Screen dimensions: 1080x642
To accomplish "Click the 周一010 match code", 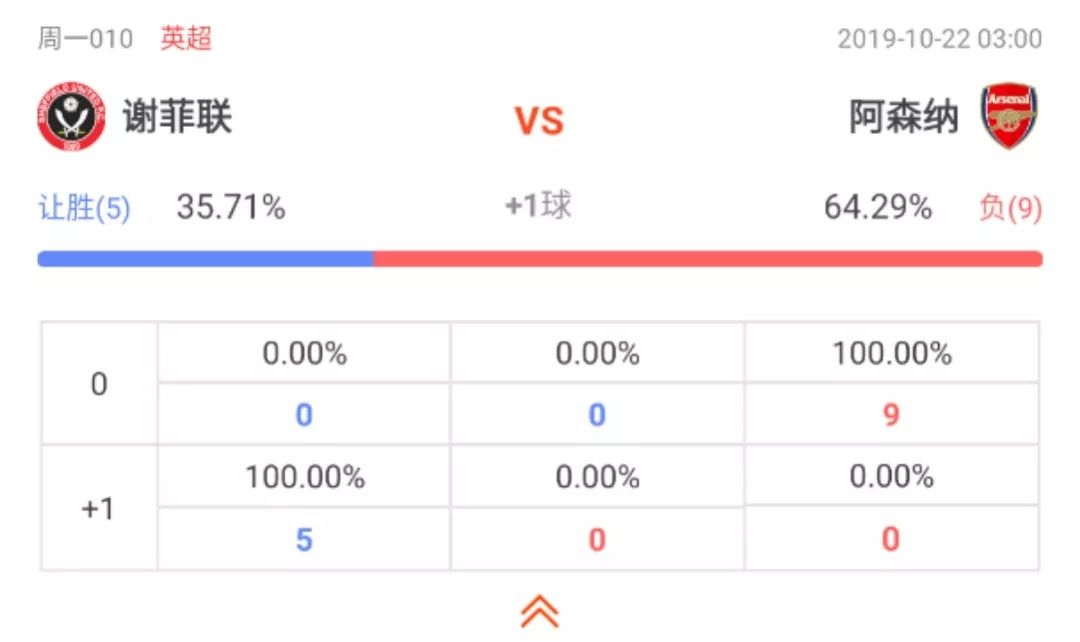I will point(85,39).
